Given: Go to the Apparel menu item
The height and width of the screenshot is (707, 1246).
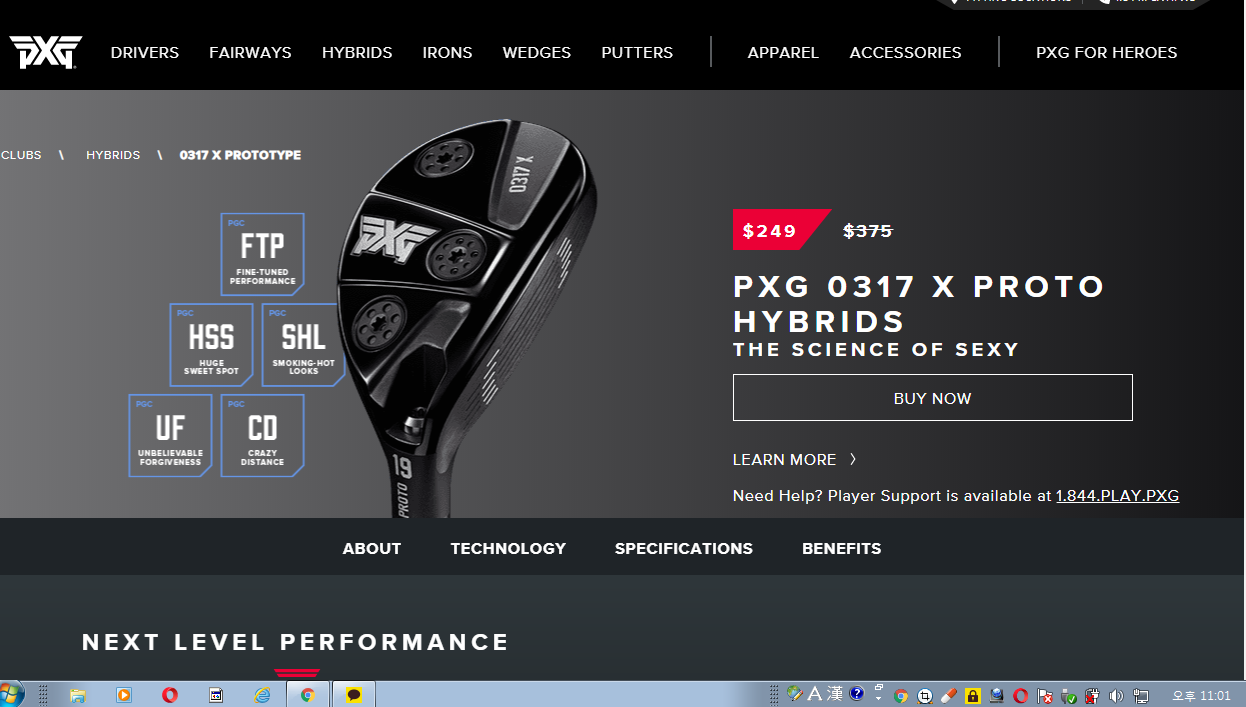Looking at the screenshot, I should 783,53.
